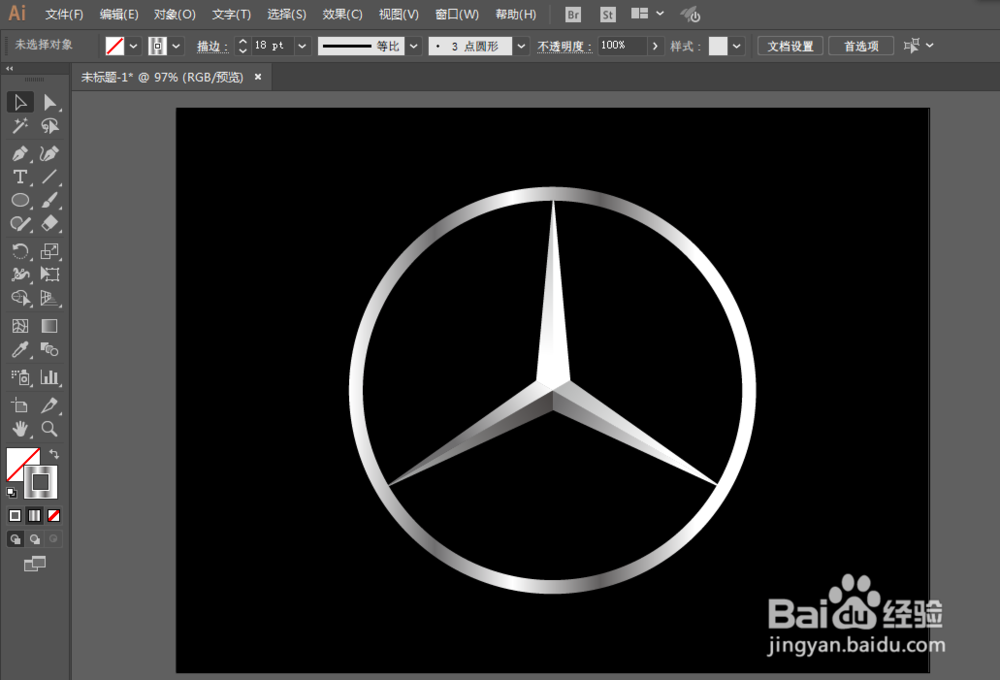Enable Draw Behind mode
This screenshot has height=680, width=1000.
(x=34, y=539)
